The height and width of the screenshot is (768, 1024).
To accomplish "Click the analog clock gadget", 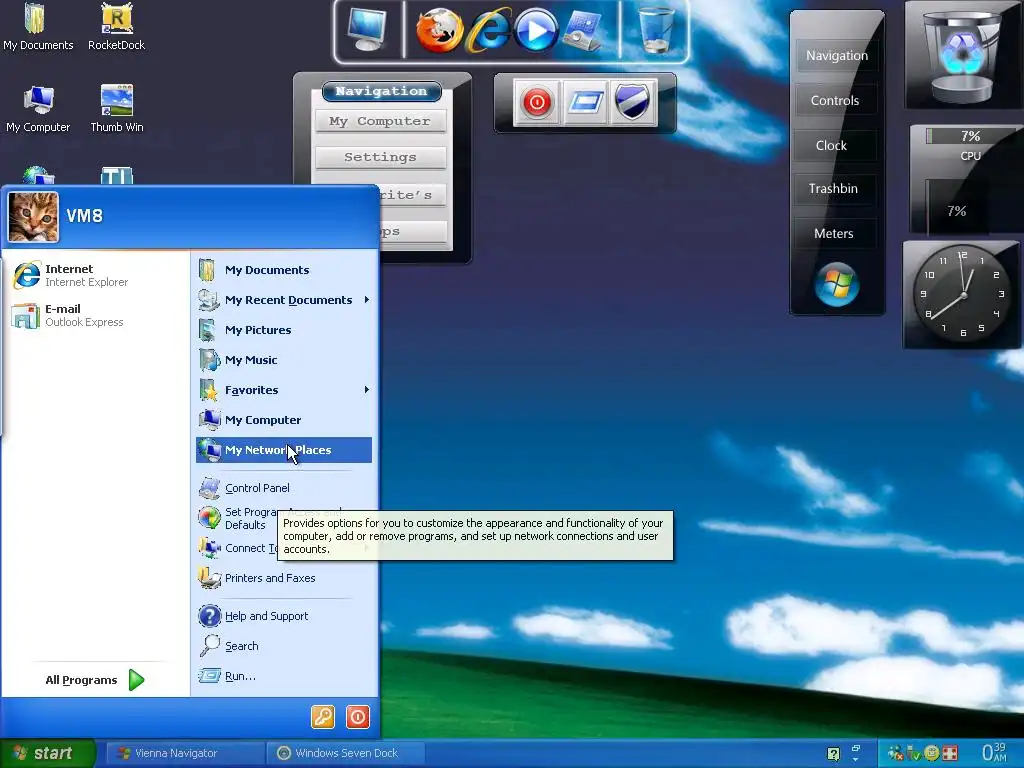I will pyautogui.click(x=962, y=295).
